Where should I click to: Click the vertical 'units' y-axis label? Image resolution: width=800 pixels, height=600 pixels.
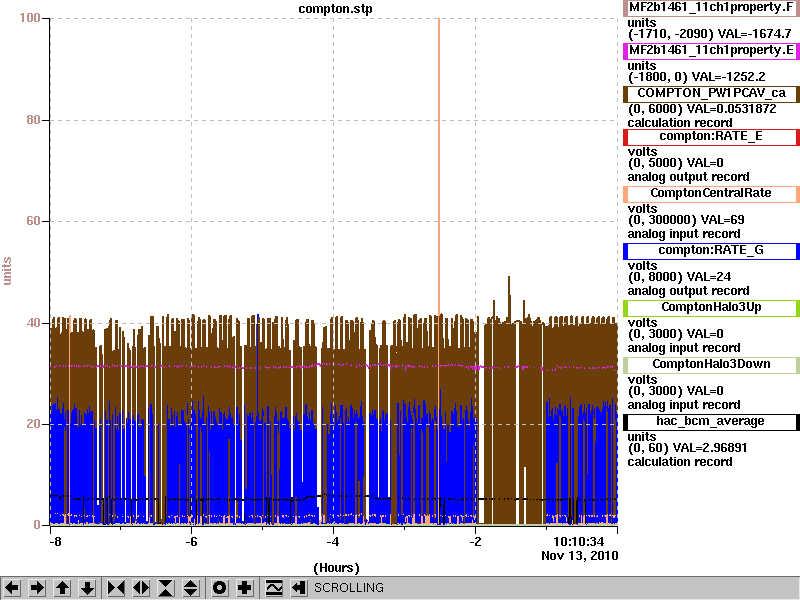click(7, 271)
